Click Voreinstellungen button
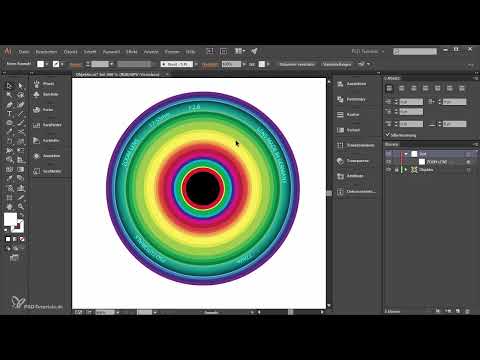The width and height of the screenshot is (480, 360). point(337,64)
